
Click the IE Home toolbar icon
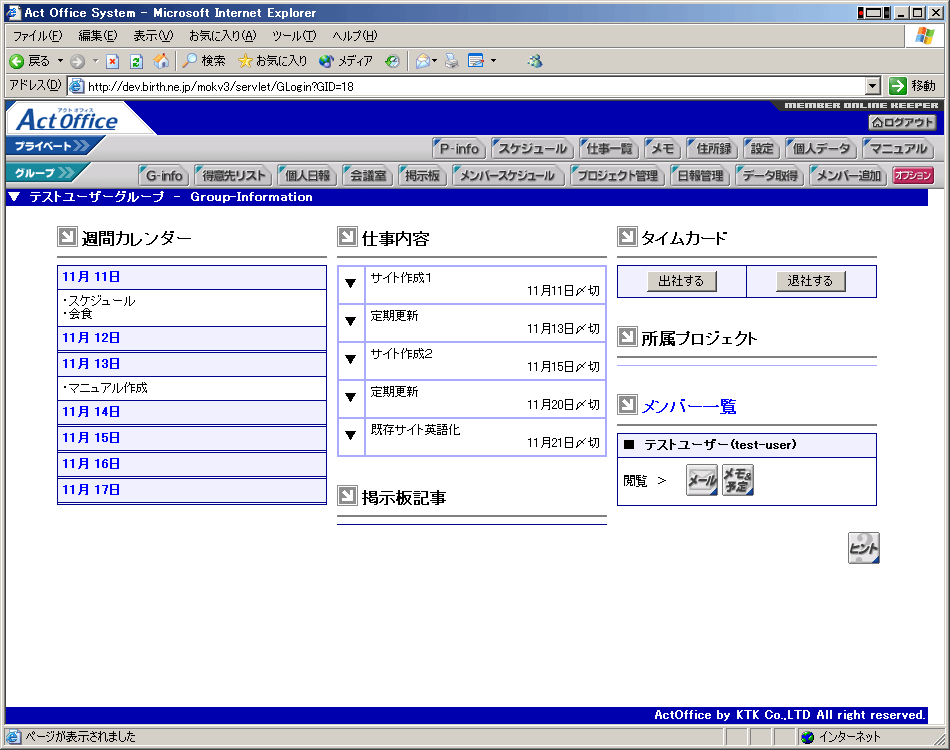(161, 61)
